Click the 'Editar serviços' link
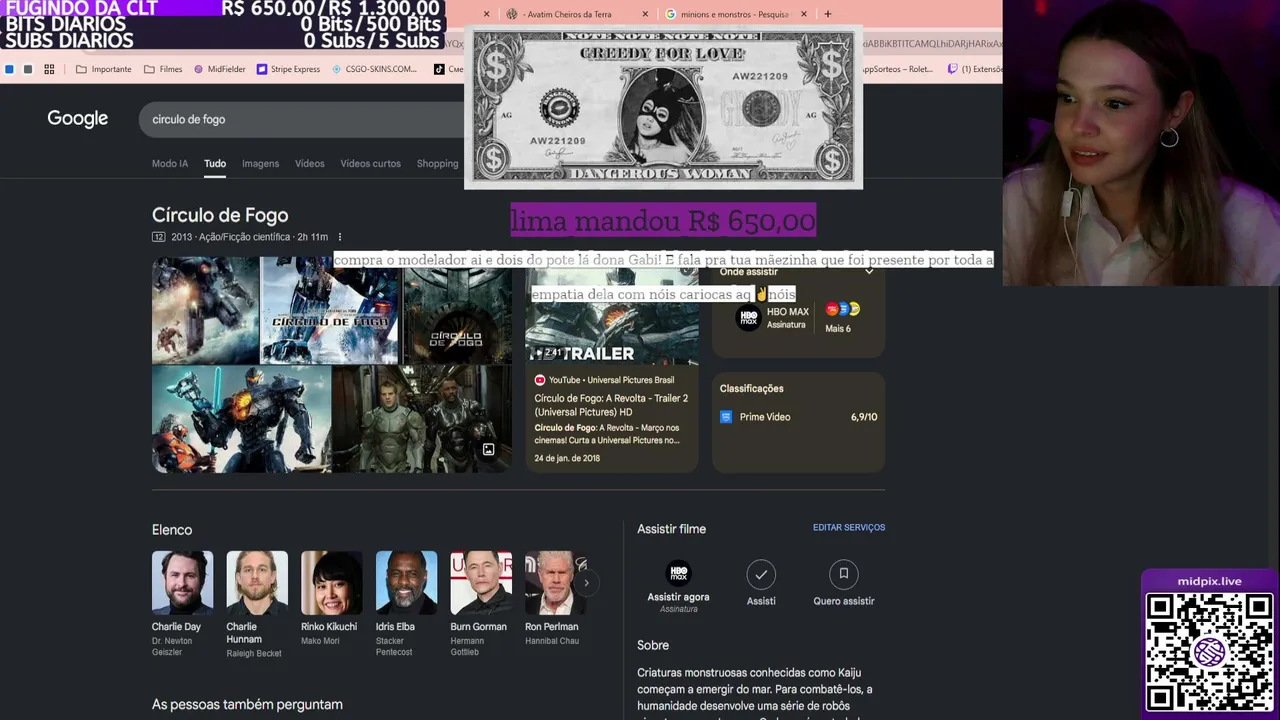Screen dimensions: 1280x720 point(849,528)
